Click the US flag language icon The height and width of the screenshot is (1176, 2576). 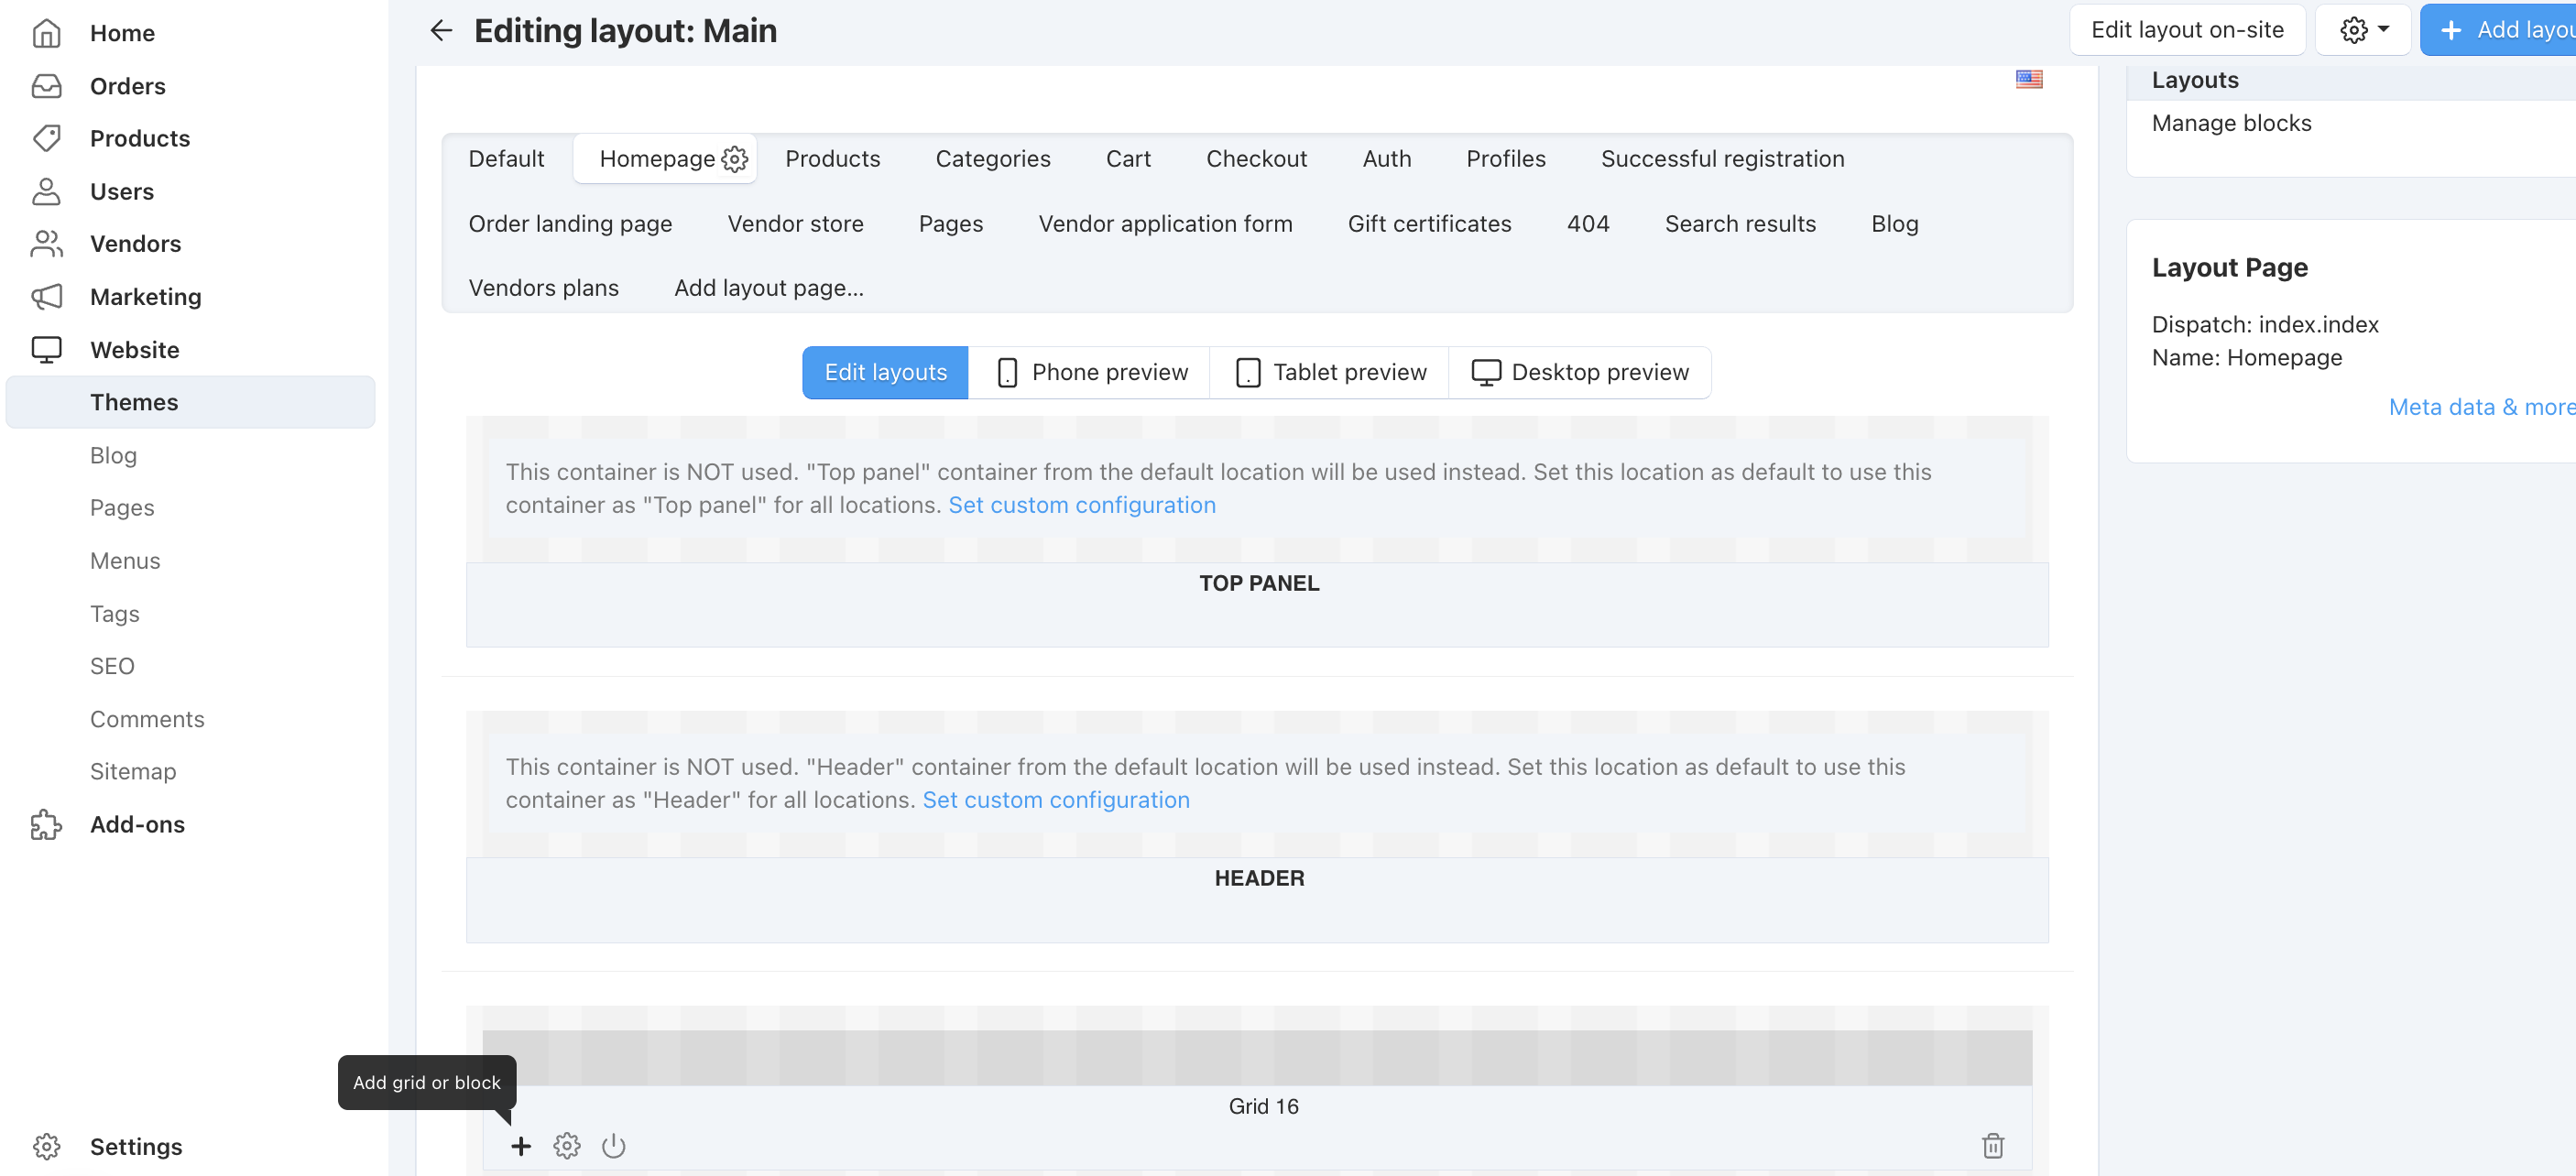pyautogui.click(x=2029, y=79)
